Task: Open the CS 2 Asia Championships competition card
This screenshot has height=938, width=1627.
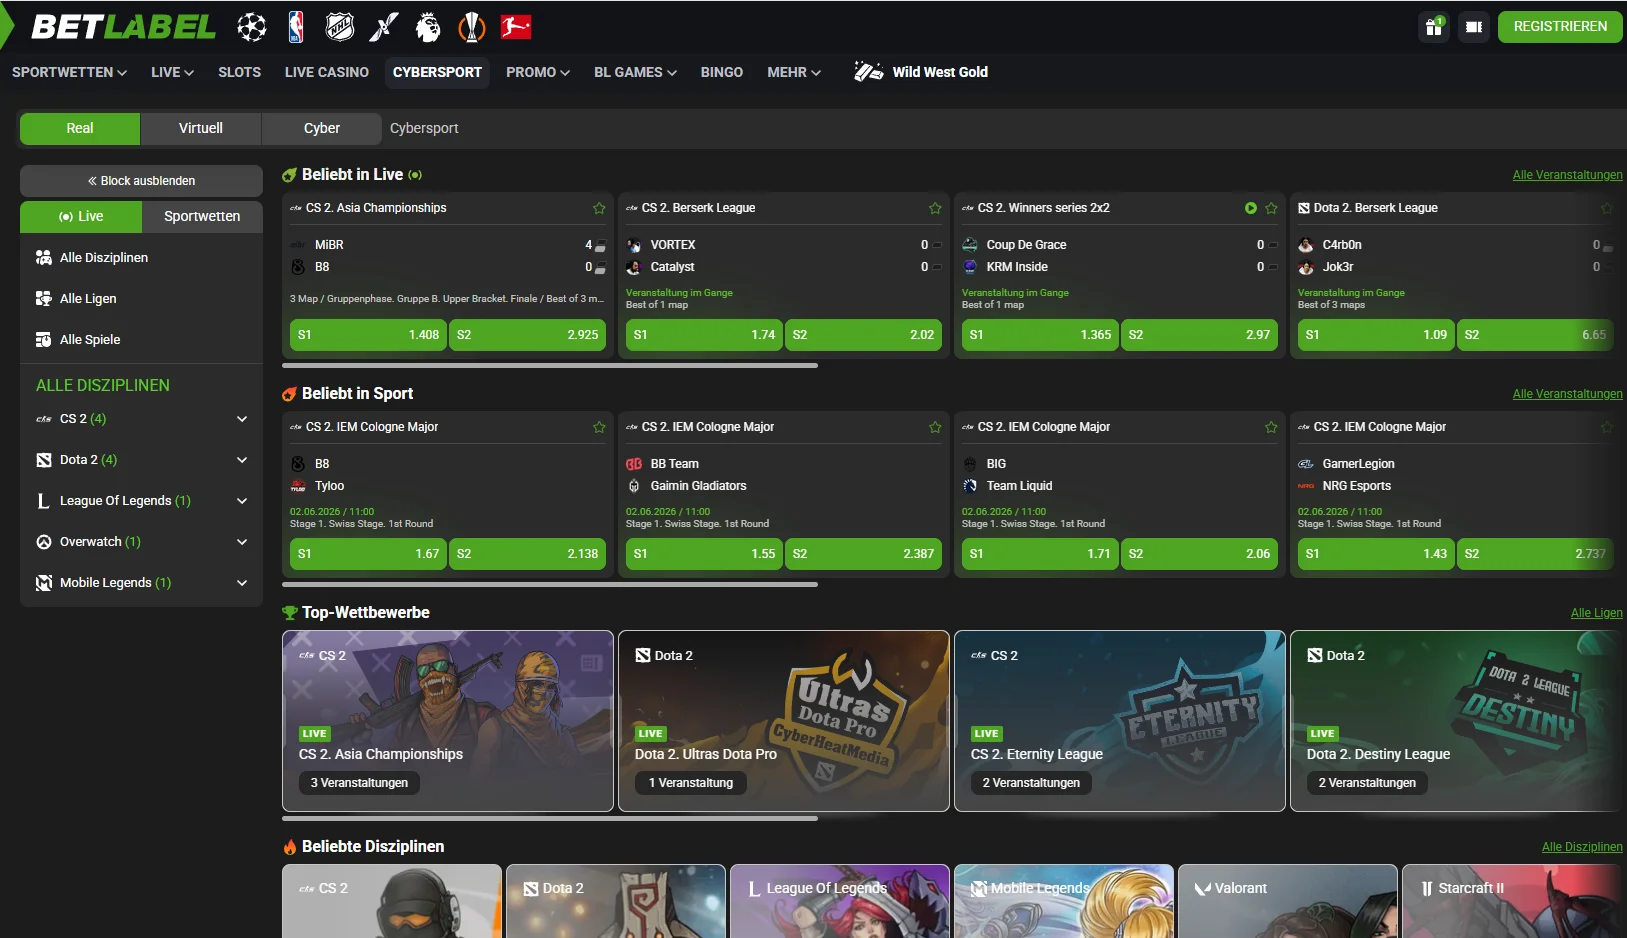Action: click(448, 721)
